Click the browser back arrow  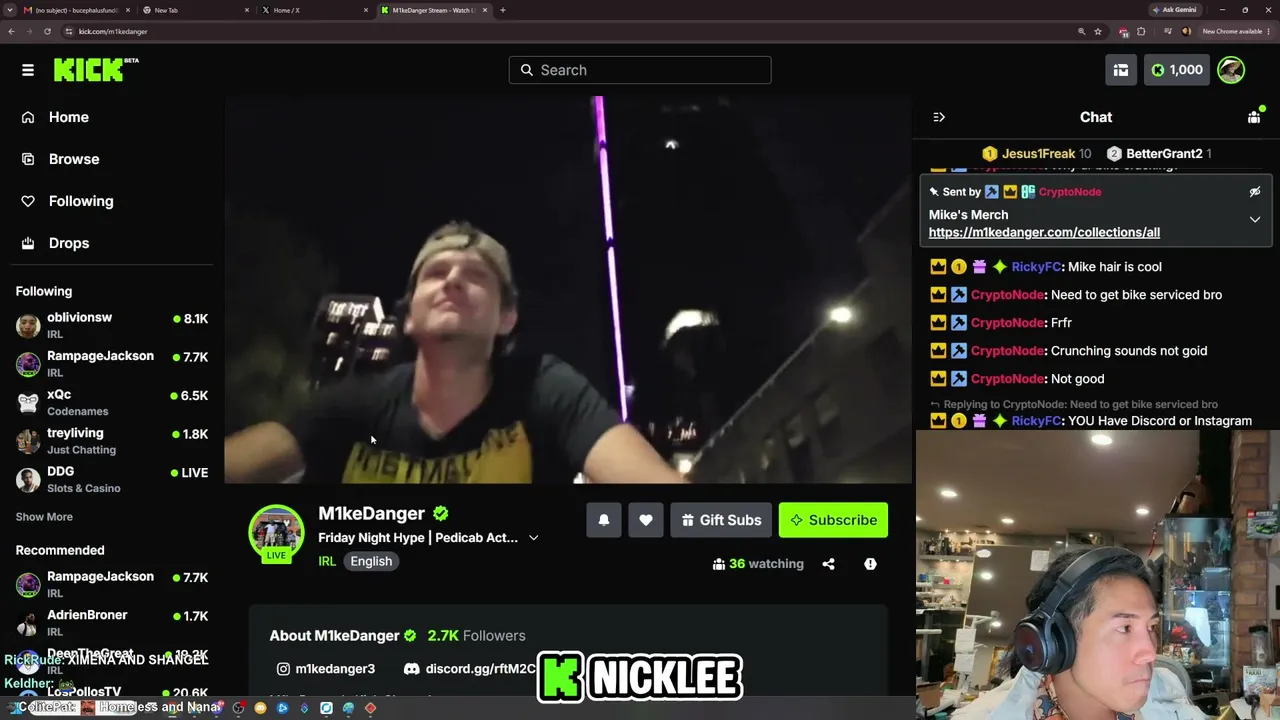(x=11, y=31)
